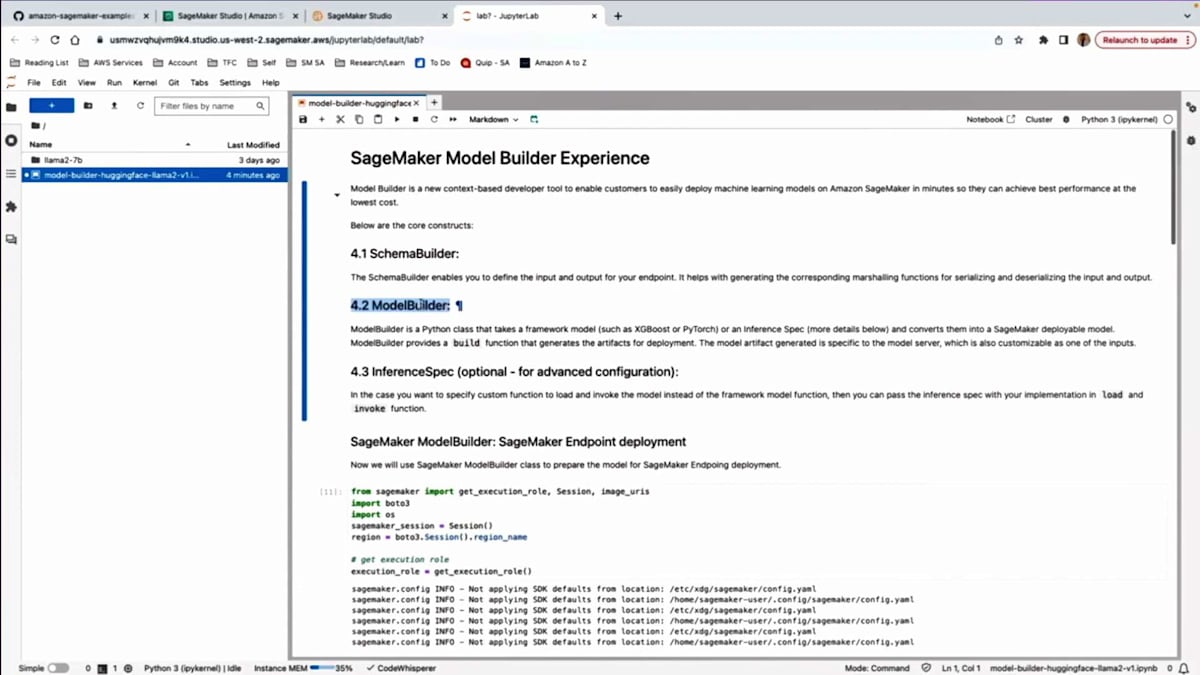The height and width of the screenshot is (675, 1200).
Task: Click Relaunch to update button
Action: [x=1144, y=40]
